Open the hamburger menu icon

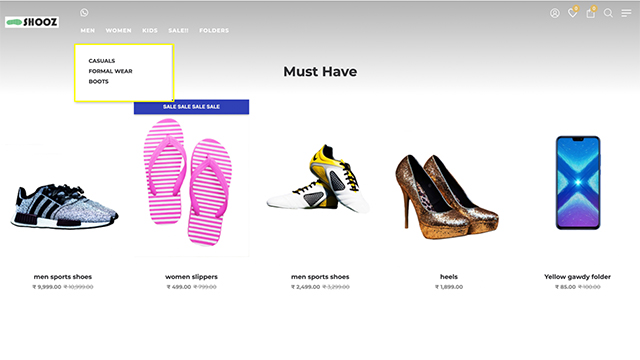tap(626, 13)
